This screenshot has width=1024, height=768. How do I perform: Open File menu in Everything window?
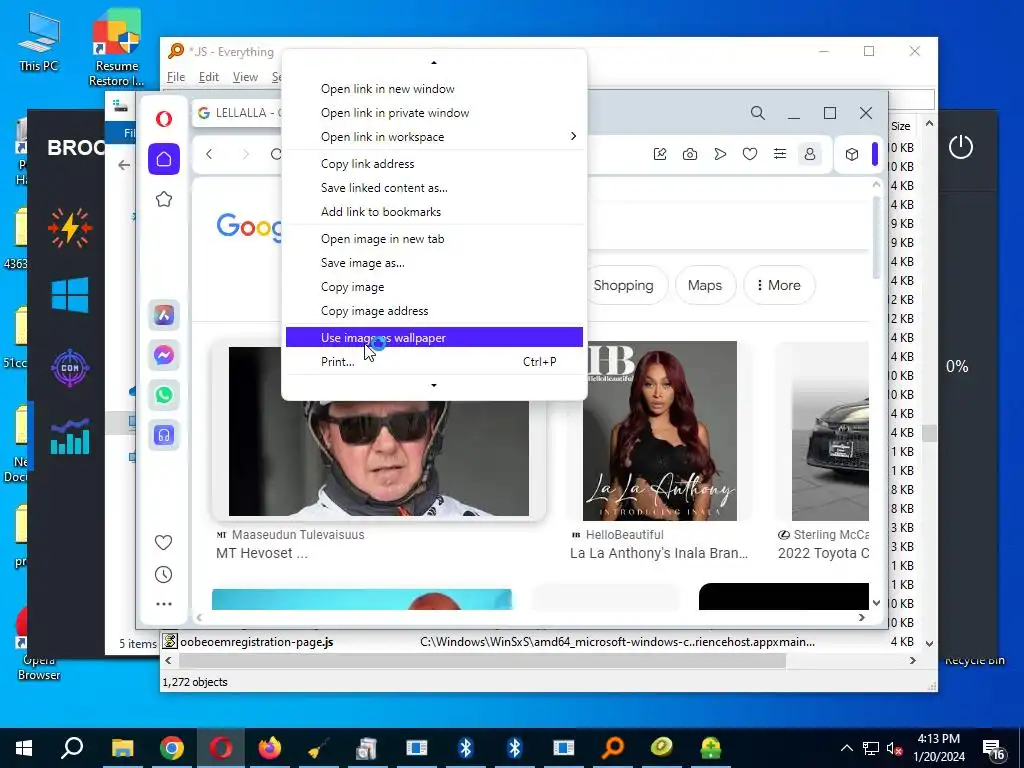176,77
